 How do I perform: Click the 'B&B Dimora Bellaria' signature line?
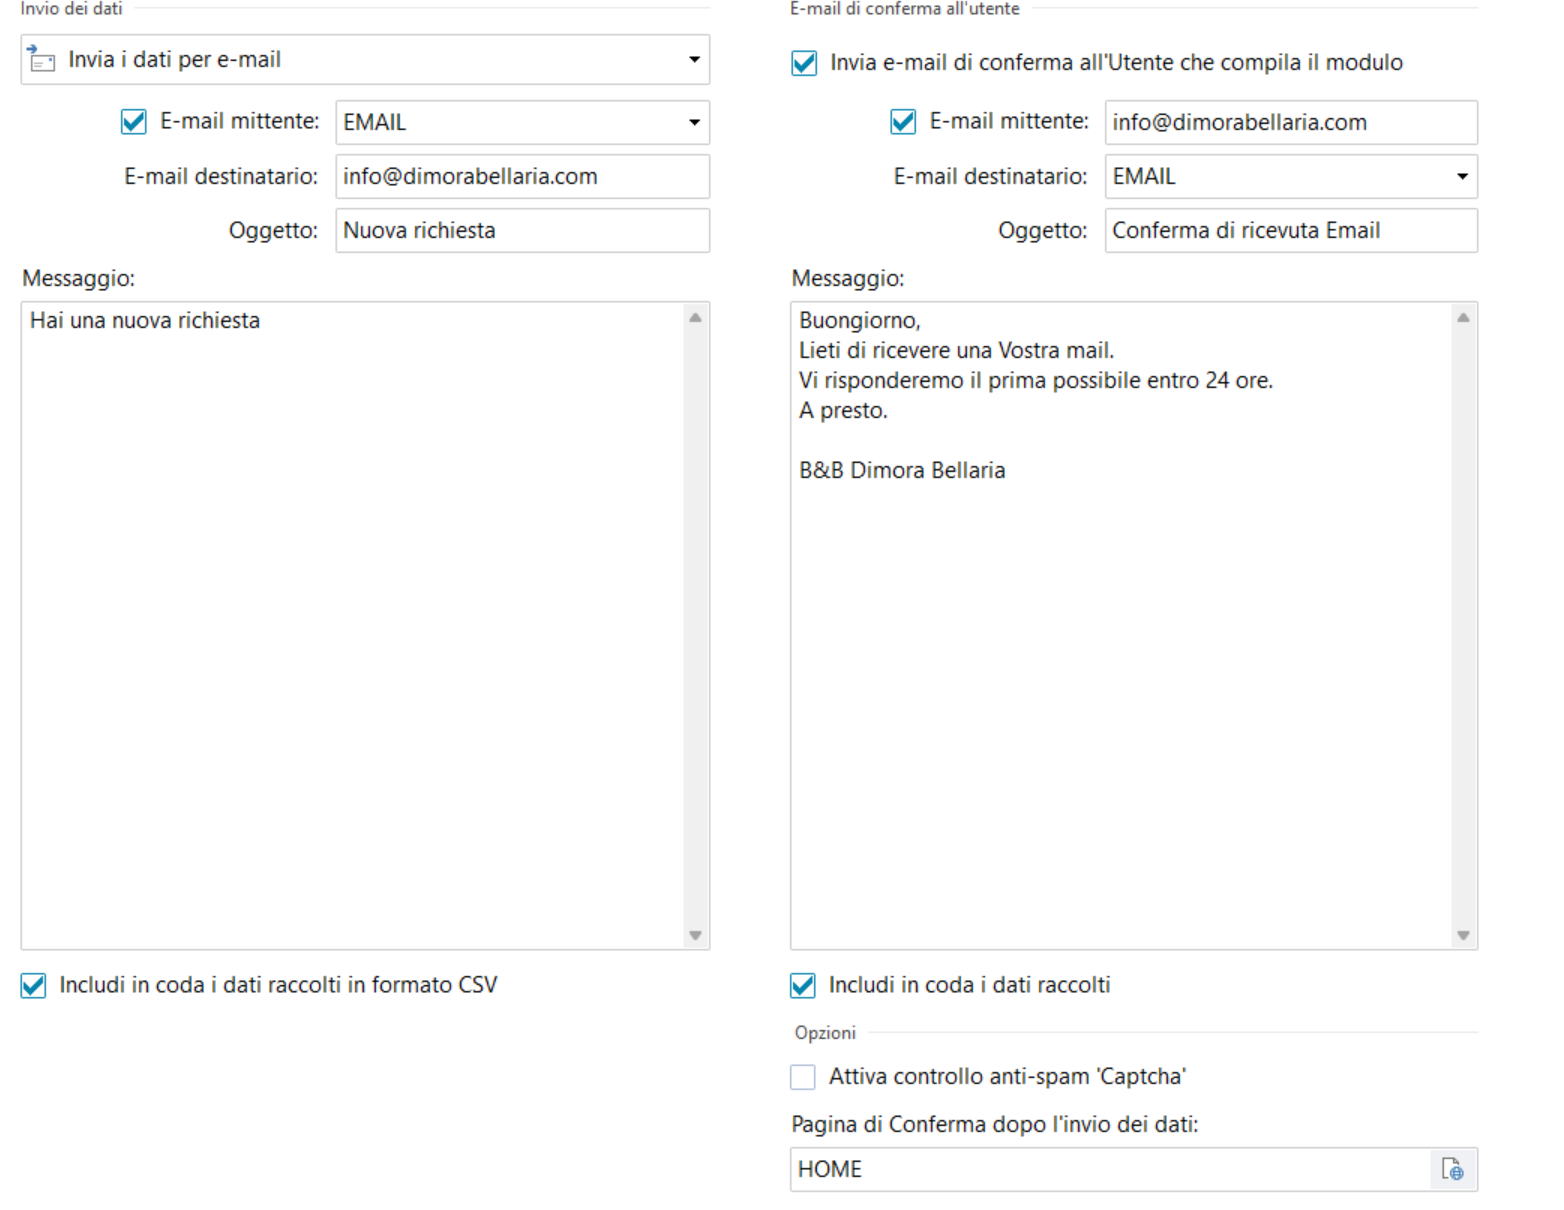902,470
